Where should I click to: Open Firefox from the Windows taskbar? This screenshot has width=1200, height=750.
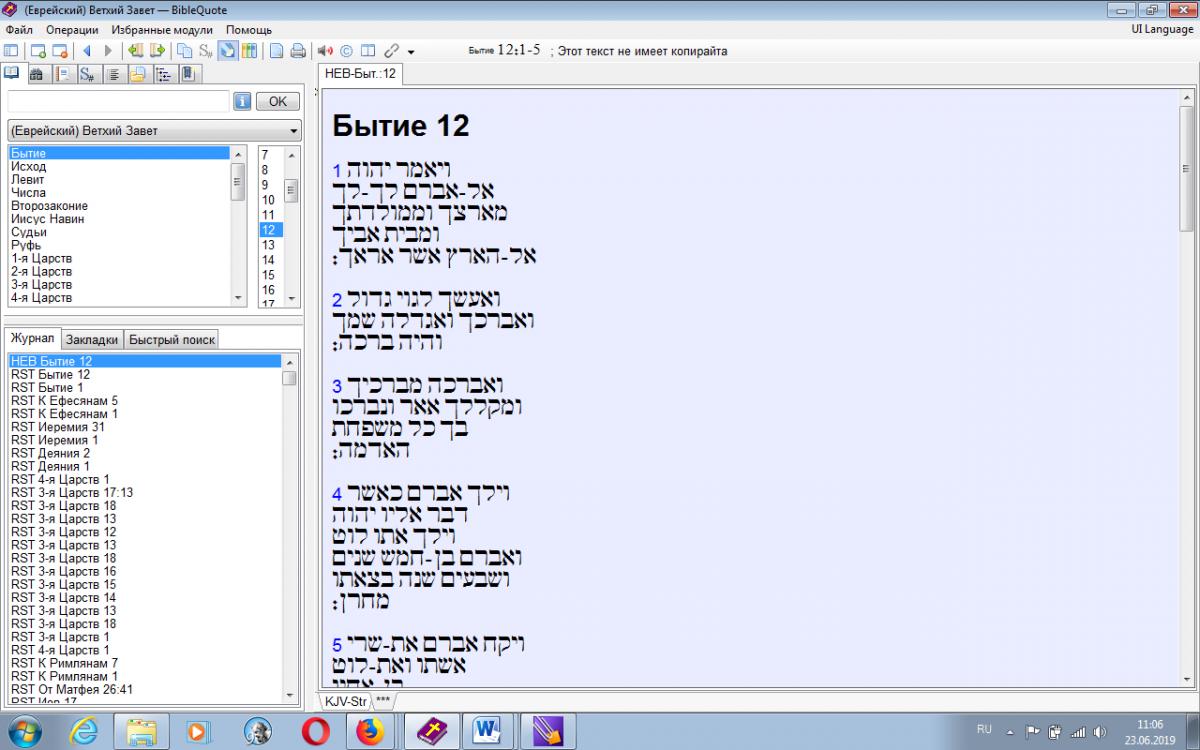(x=370, y=731)
